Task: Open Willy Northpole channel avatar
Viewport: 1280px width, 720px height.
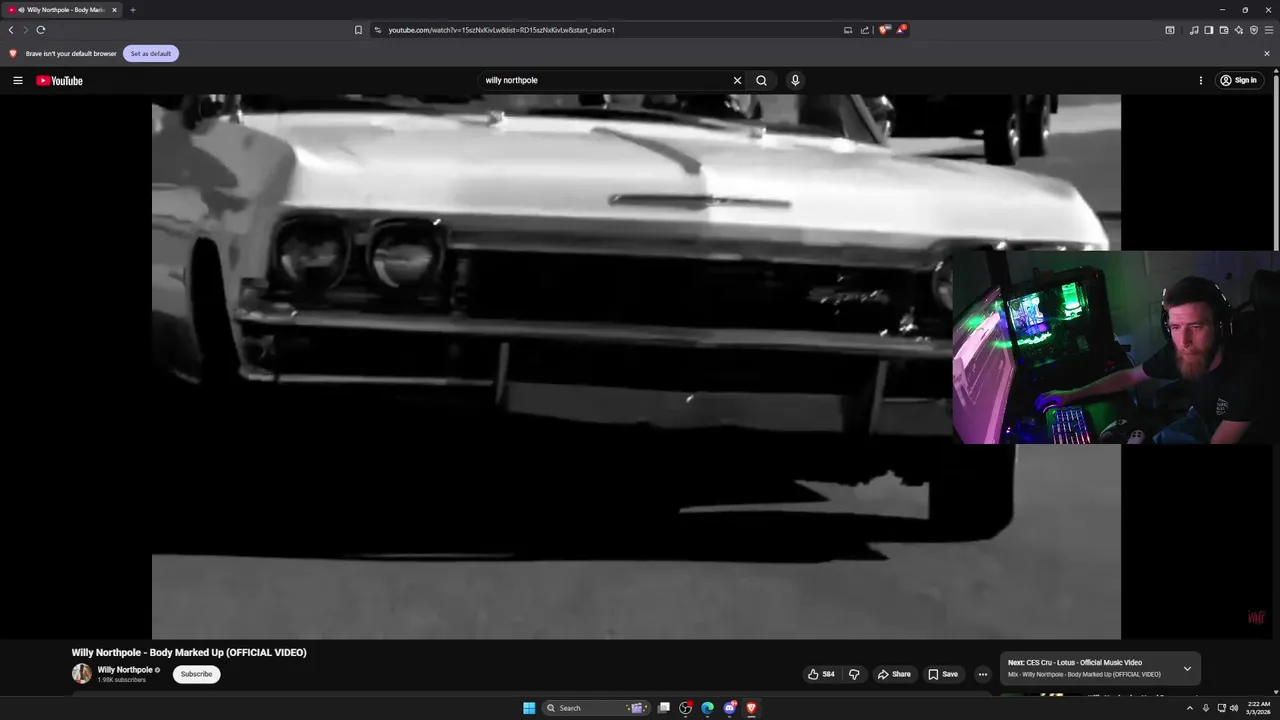Action: pos(81,674)
